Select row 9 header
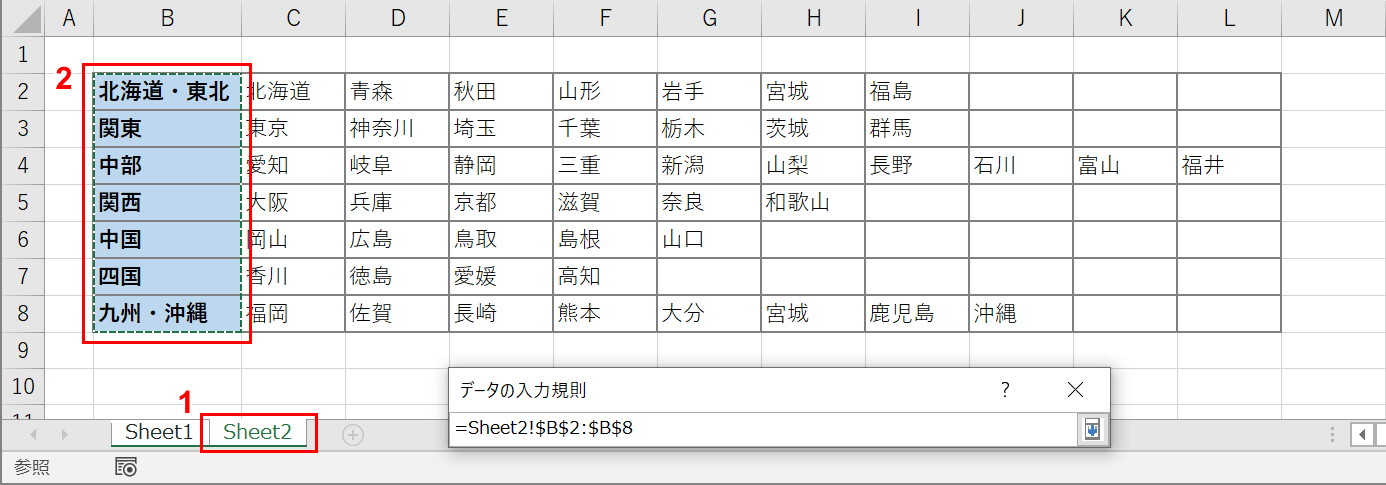 pos(22,350)
